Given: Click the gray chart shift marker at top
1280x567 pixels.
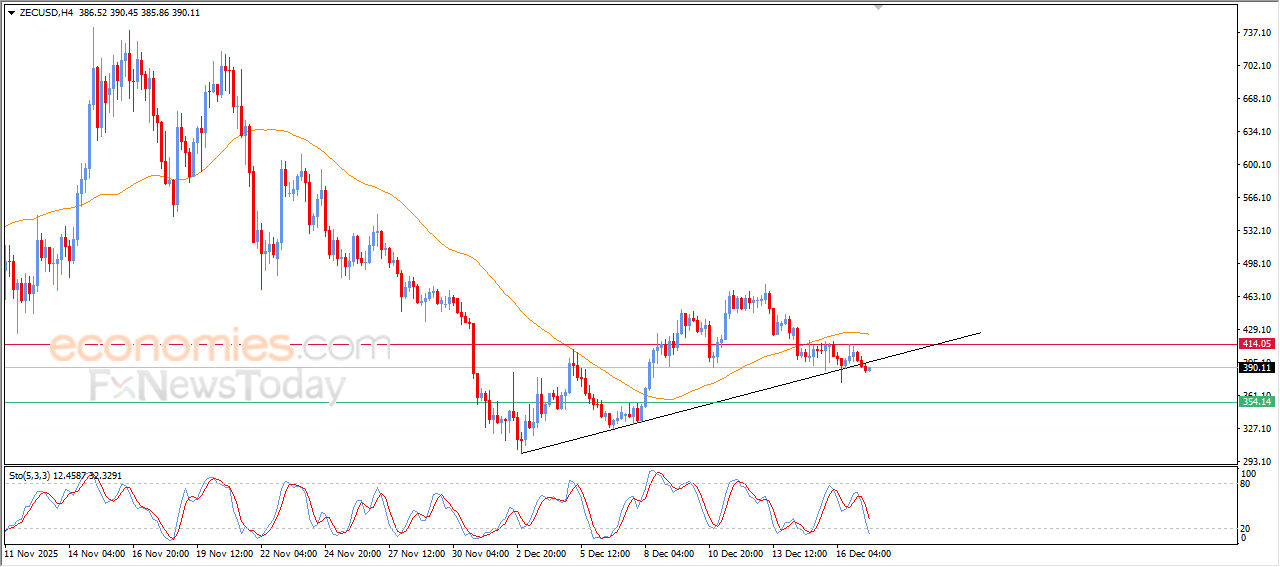Looking at the screenshot, I should [x=879, y=7].
